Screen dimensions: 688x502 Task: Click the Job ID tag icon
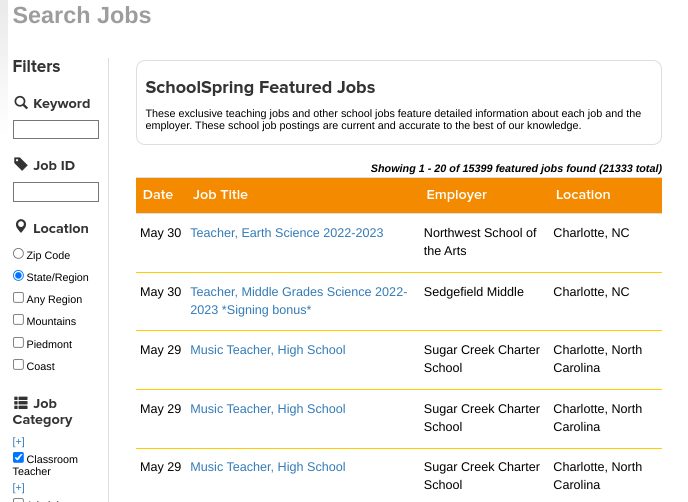tap(21, 165)
